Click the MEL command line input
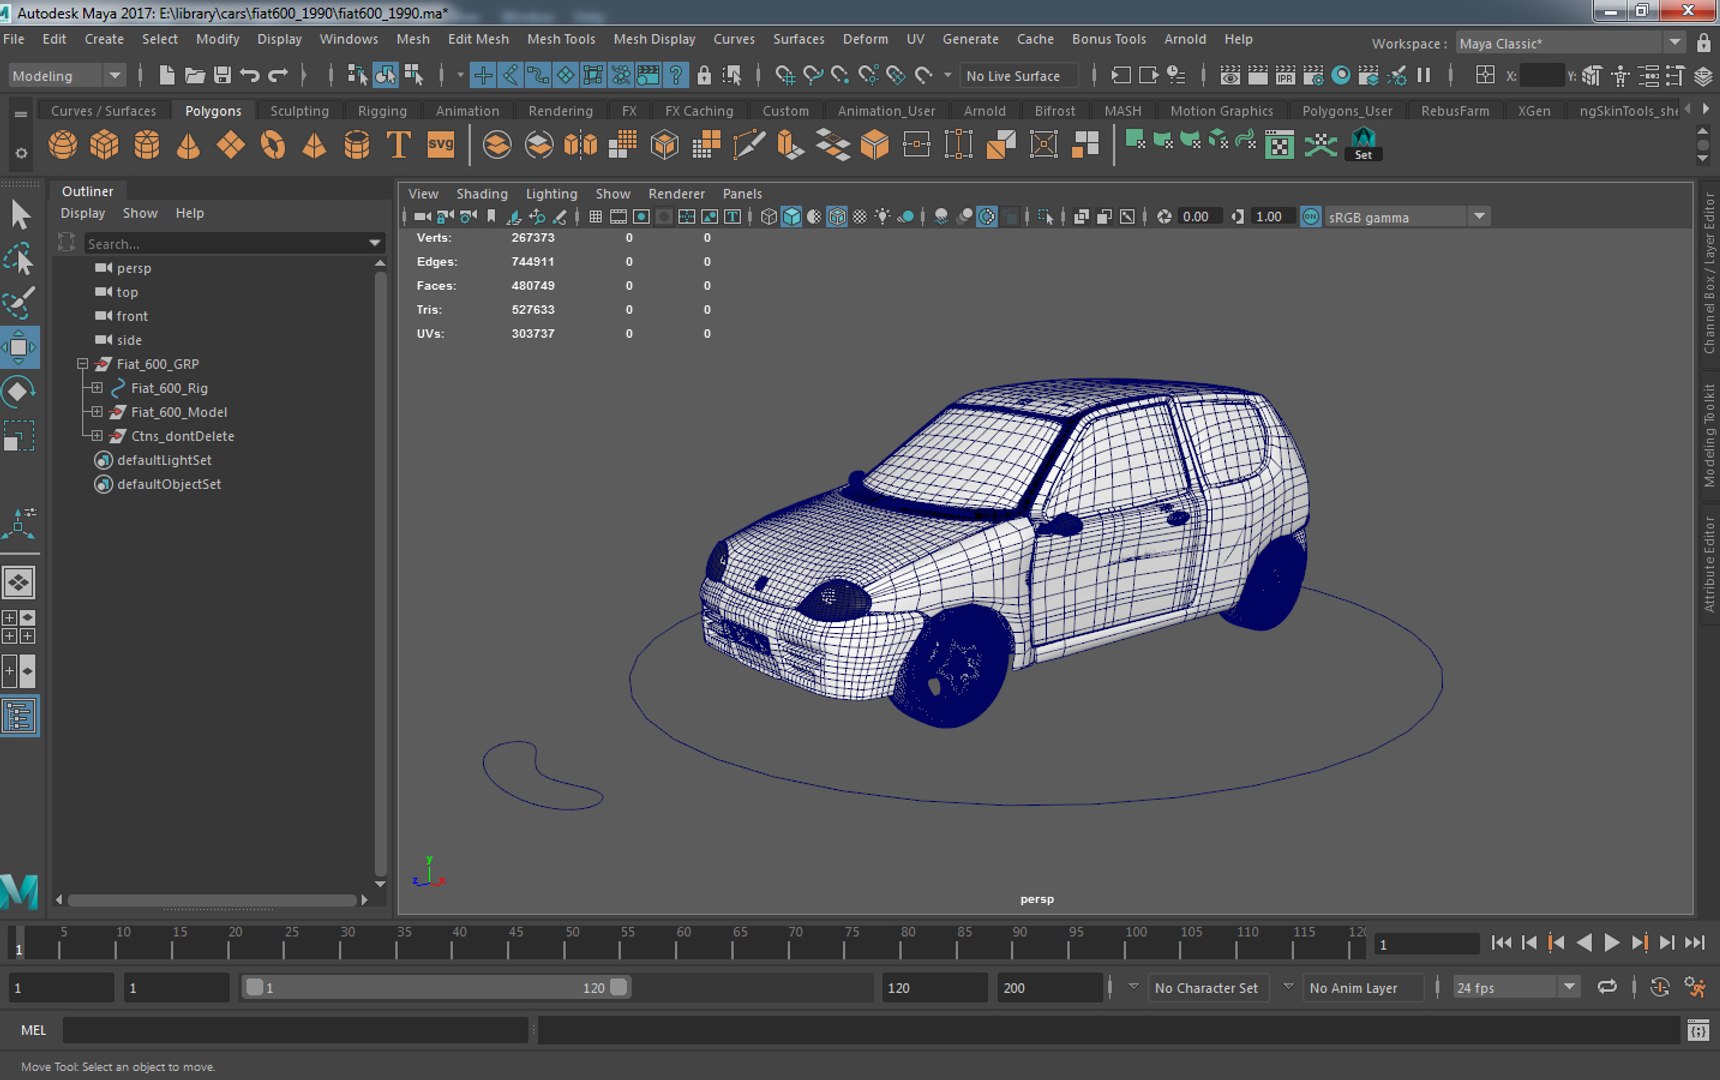The height and width of the screenshot is (1080, 1720). (295, 1030)
